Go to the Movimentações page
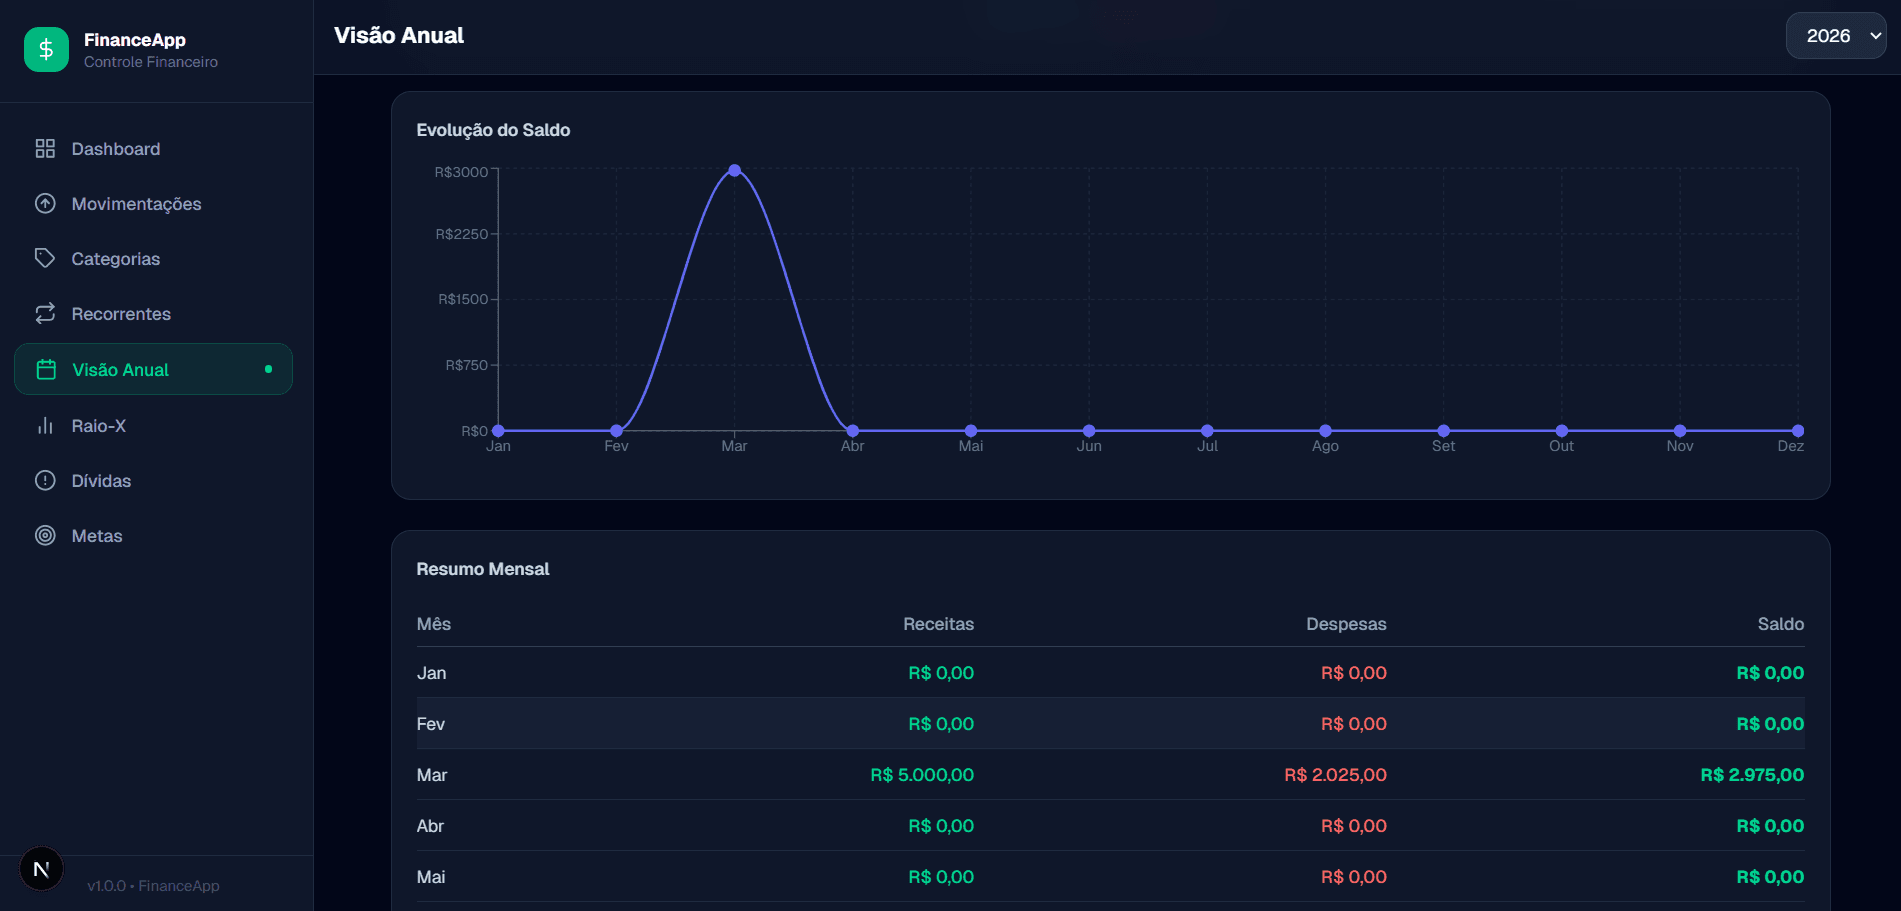 point(136,204)
